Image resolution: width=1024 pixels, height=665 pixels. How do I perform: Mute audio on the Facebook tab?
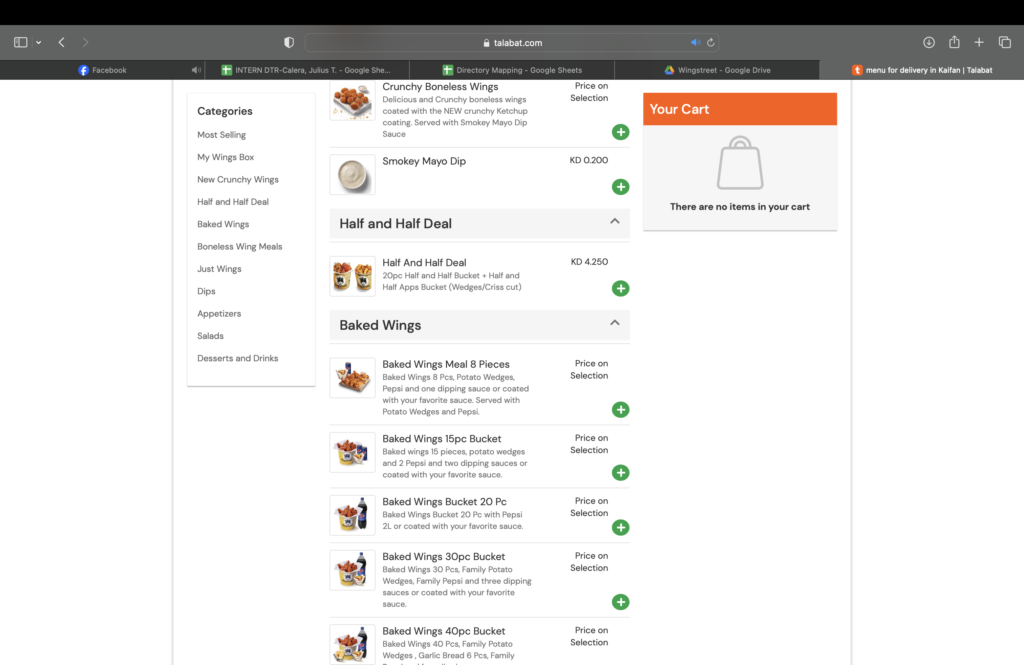196,70
